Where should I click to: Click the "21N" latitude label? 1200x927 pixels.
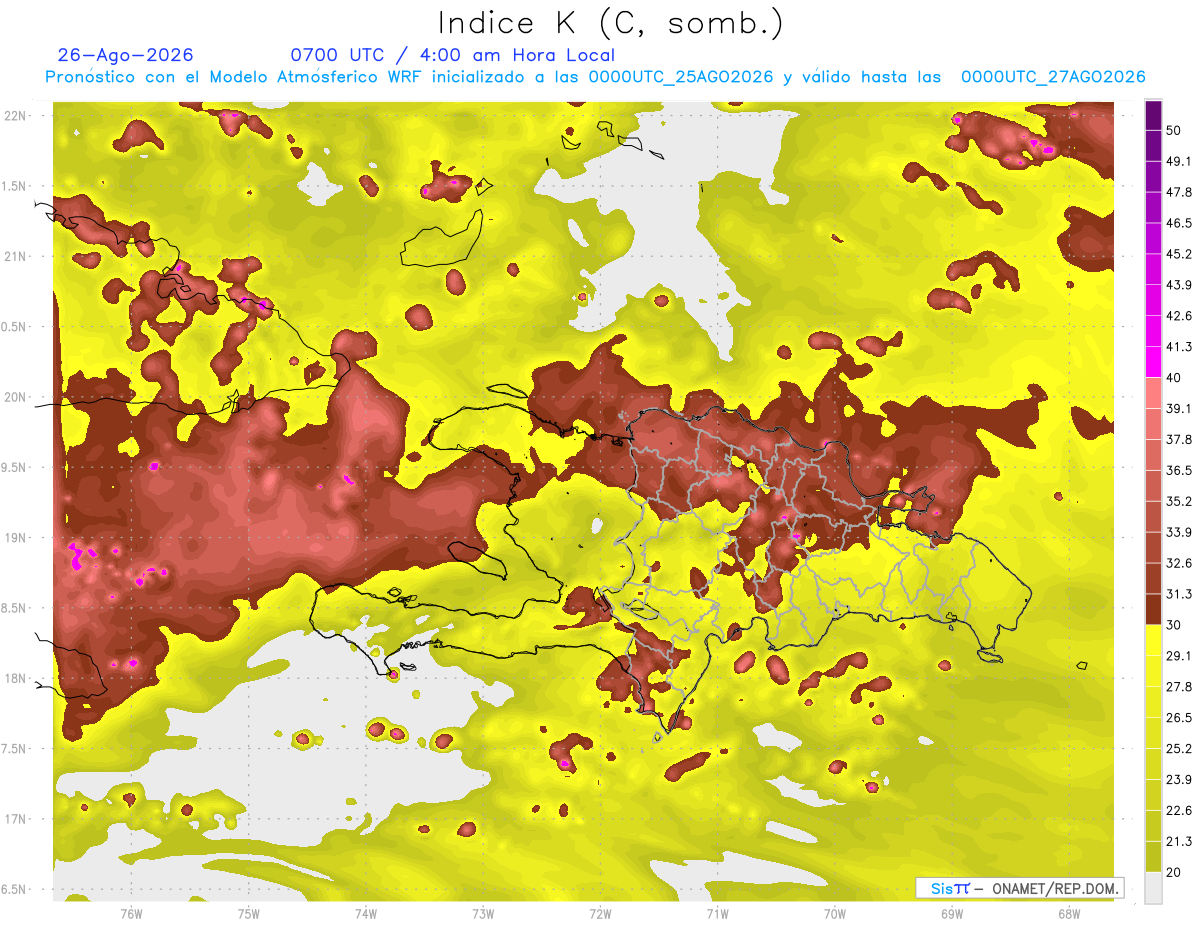15,256
